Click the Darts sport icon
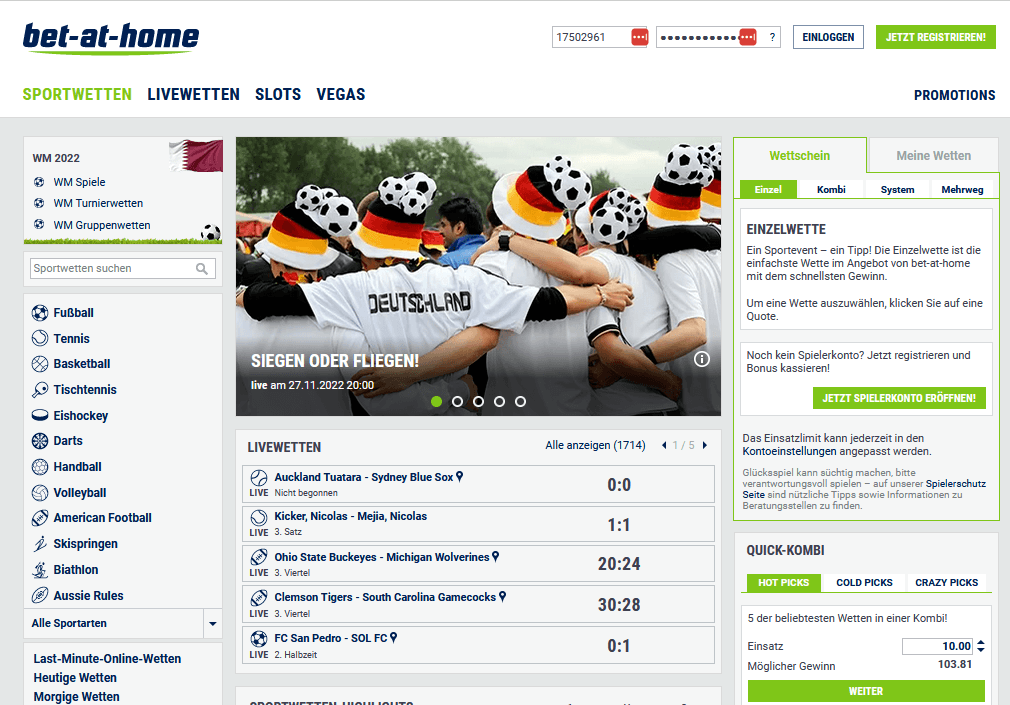The image size is (1010, 705). click(40, 441)
